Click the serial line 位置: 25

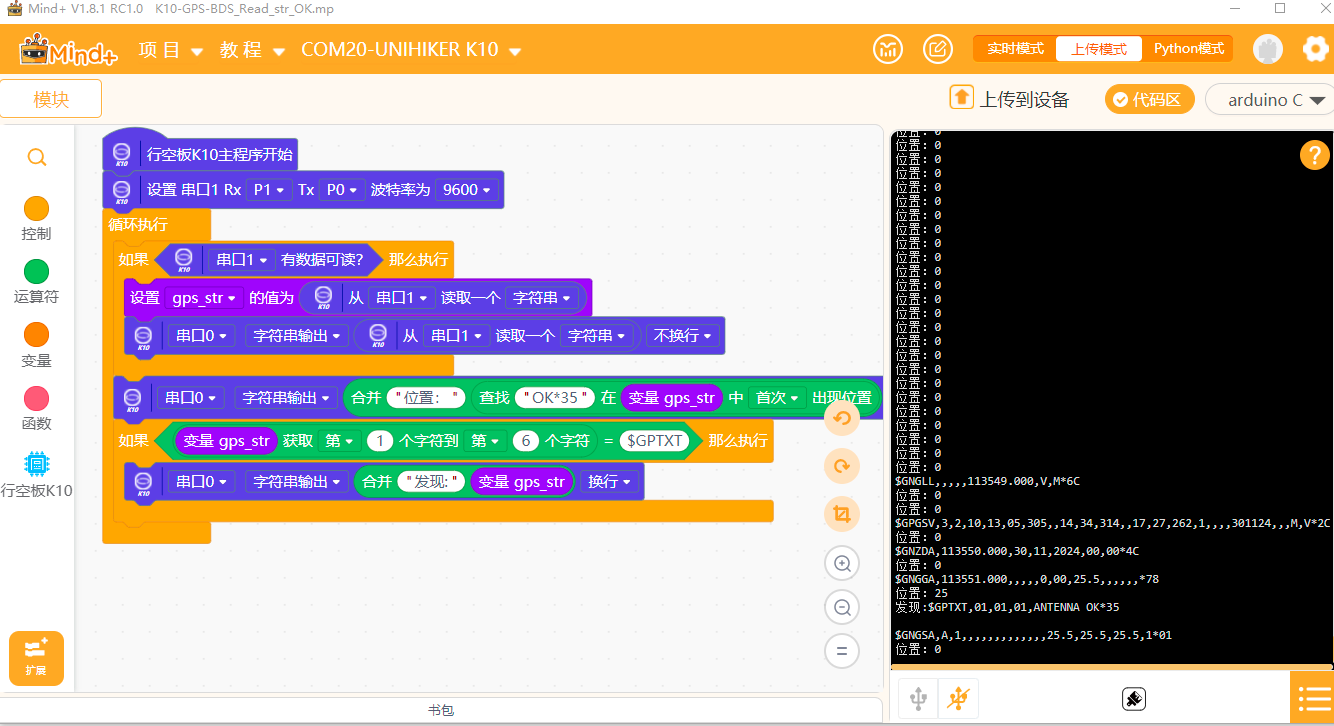pos(920,593)
